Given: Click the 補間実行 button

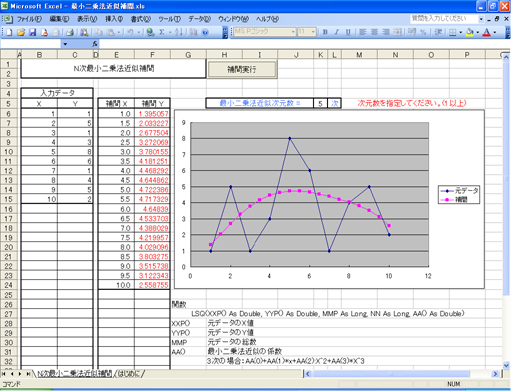Looking at the screenshot, I should click(242, 69).
